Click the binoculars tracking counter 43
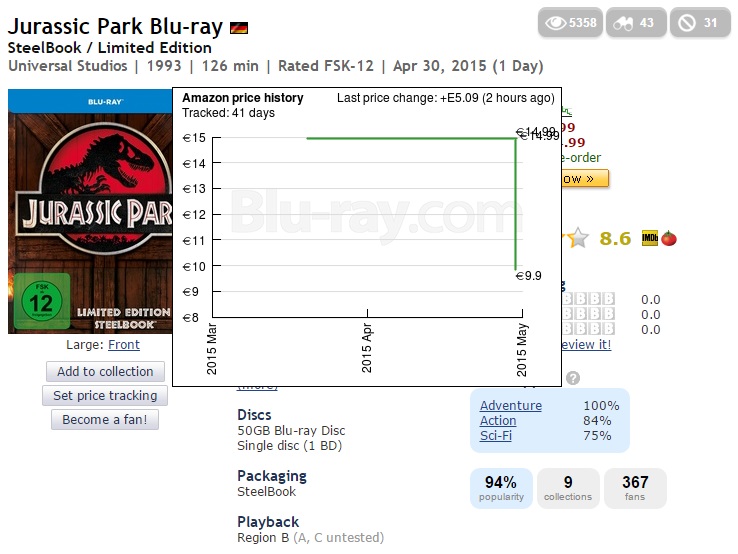 (636, 22)
